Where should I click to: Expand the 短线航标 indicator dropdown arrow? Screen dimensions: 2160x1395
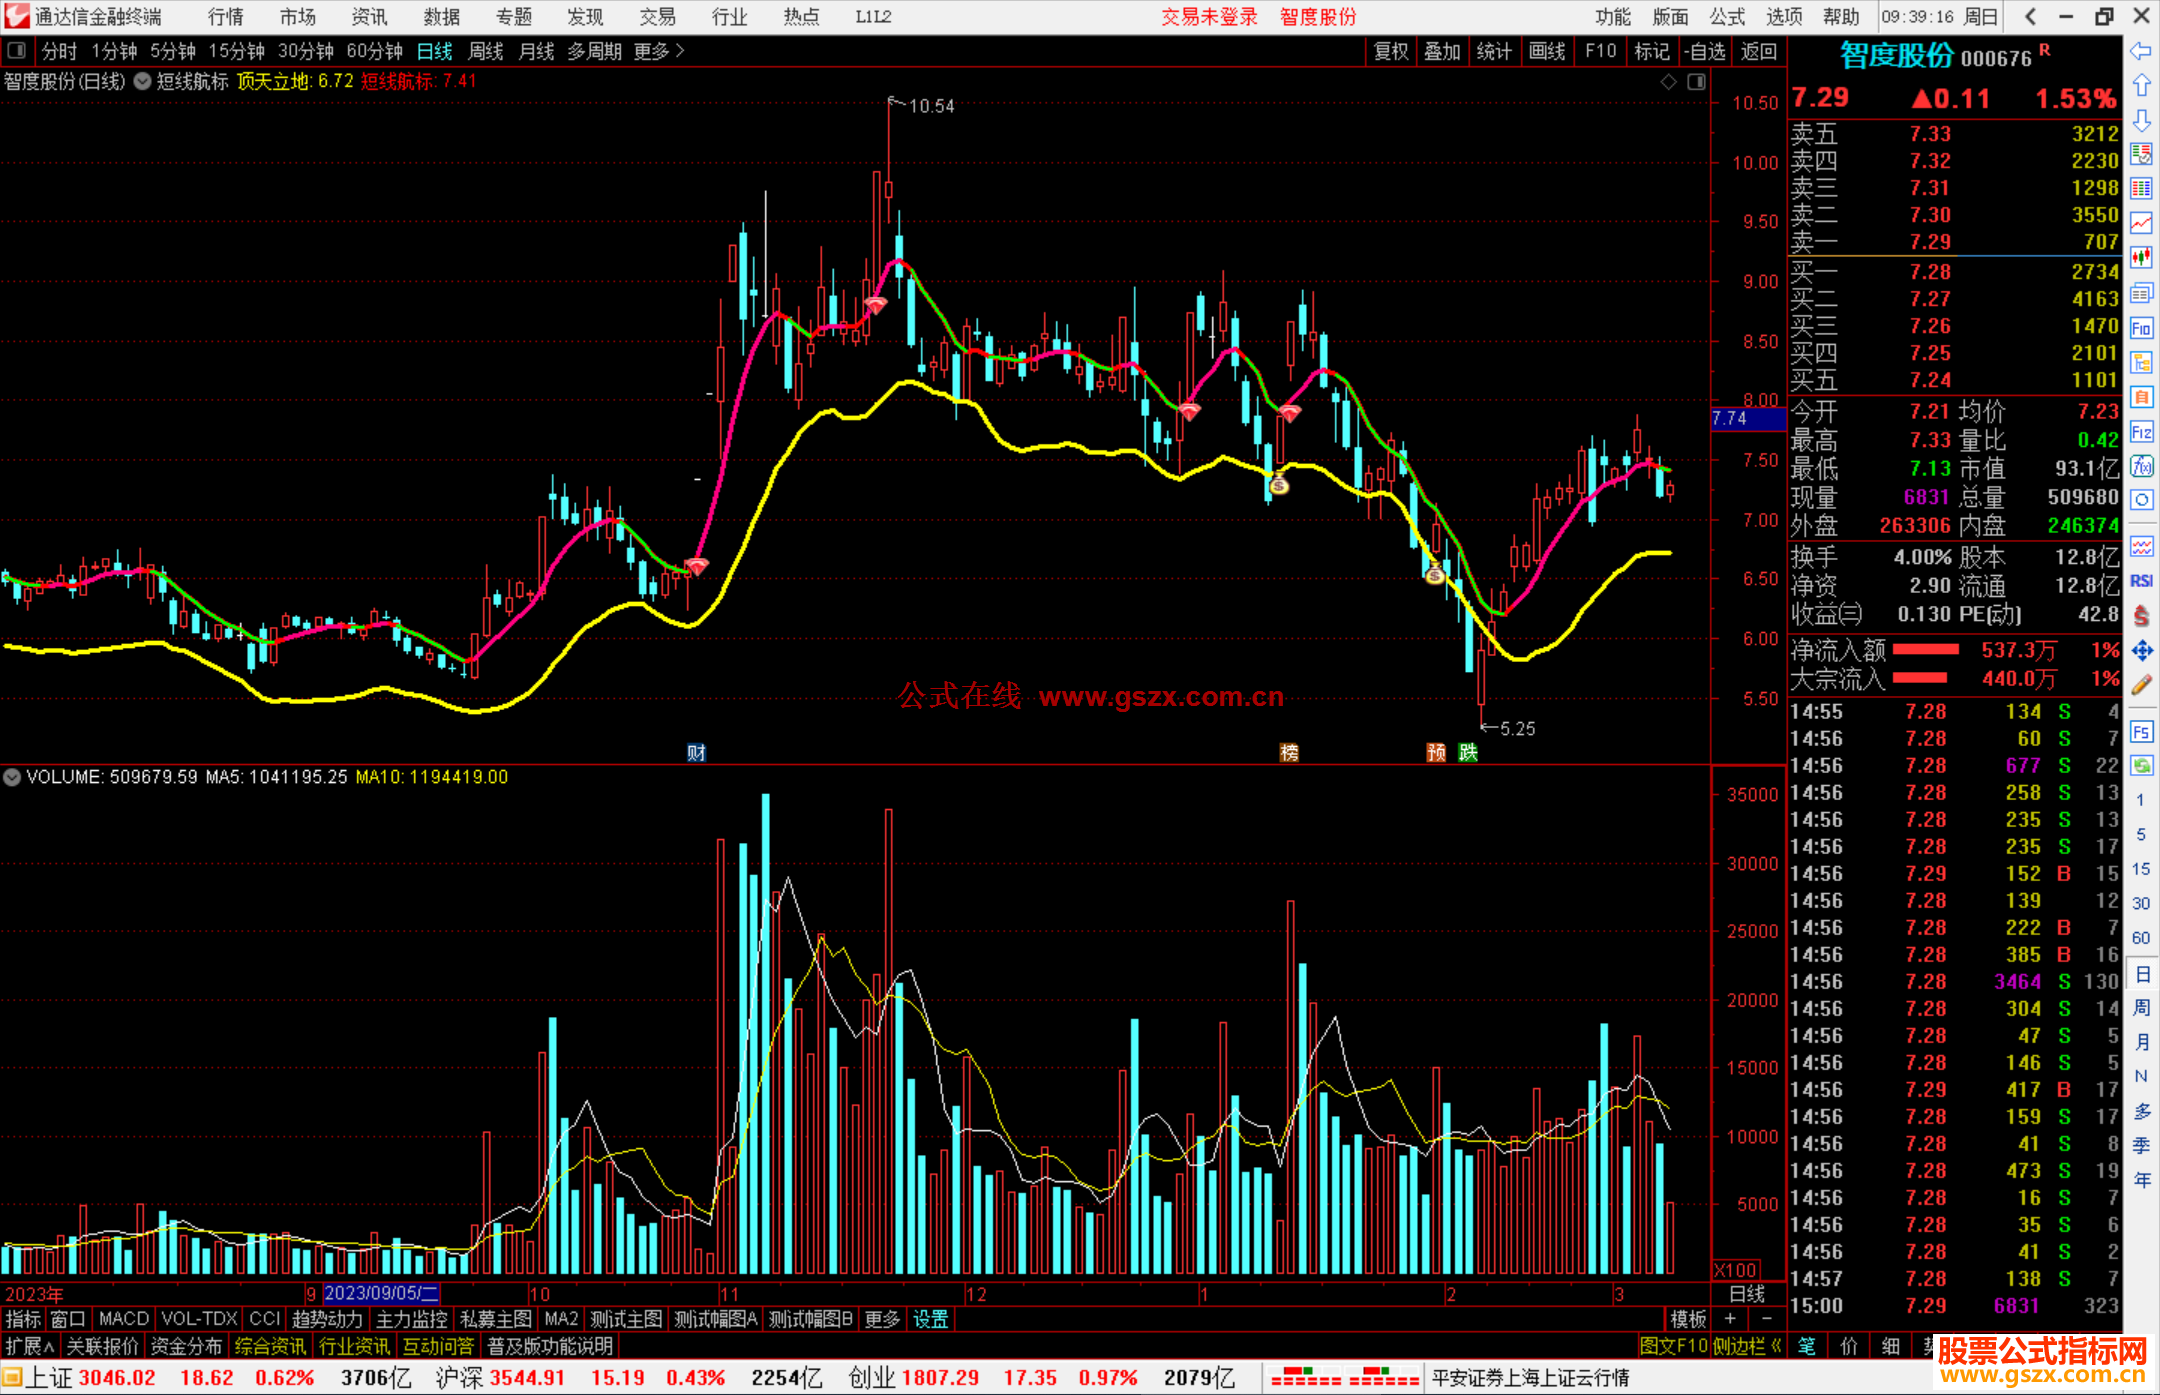[143, 82]
